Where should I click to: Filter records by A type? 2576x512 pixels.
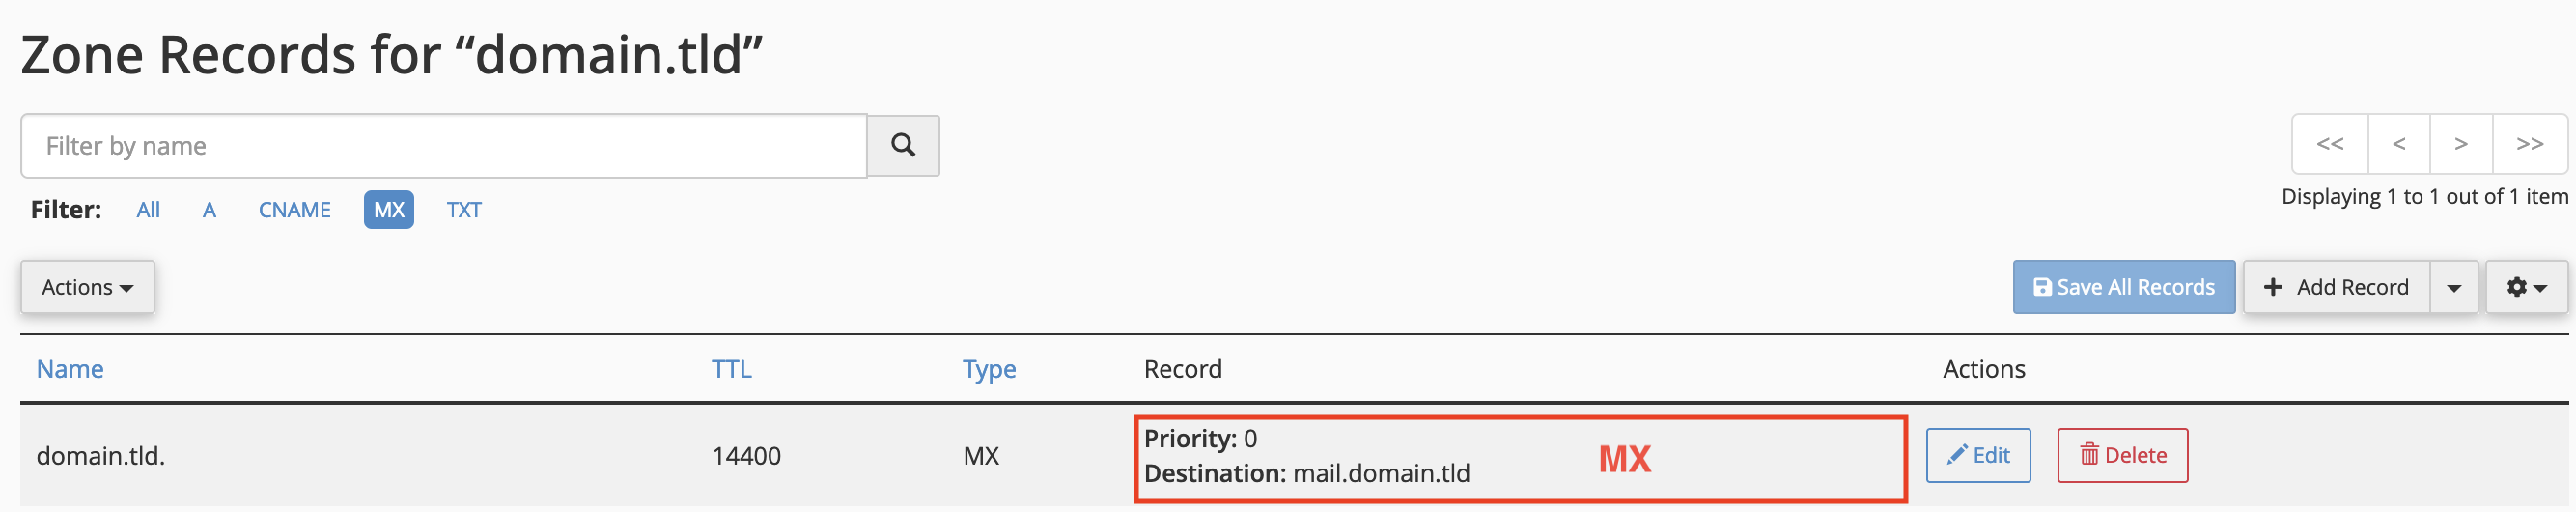pos(209,210)
